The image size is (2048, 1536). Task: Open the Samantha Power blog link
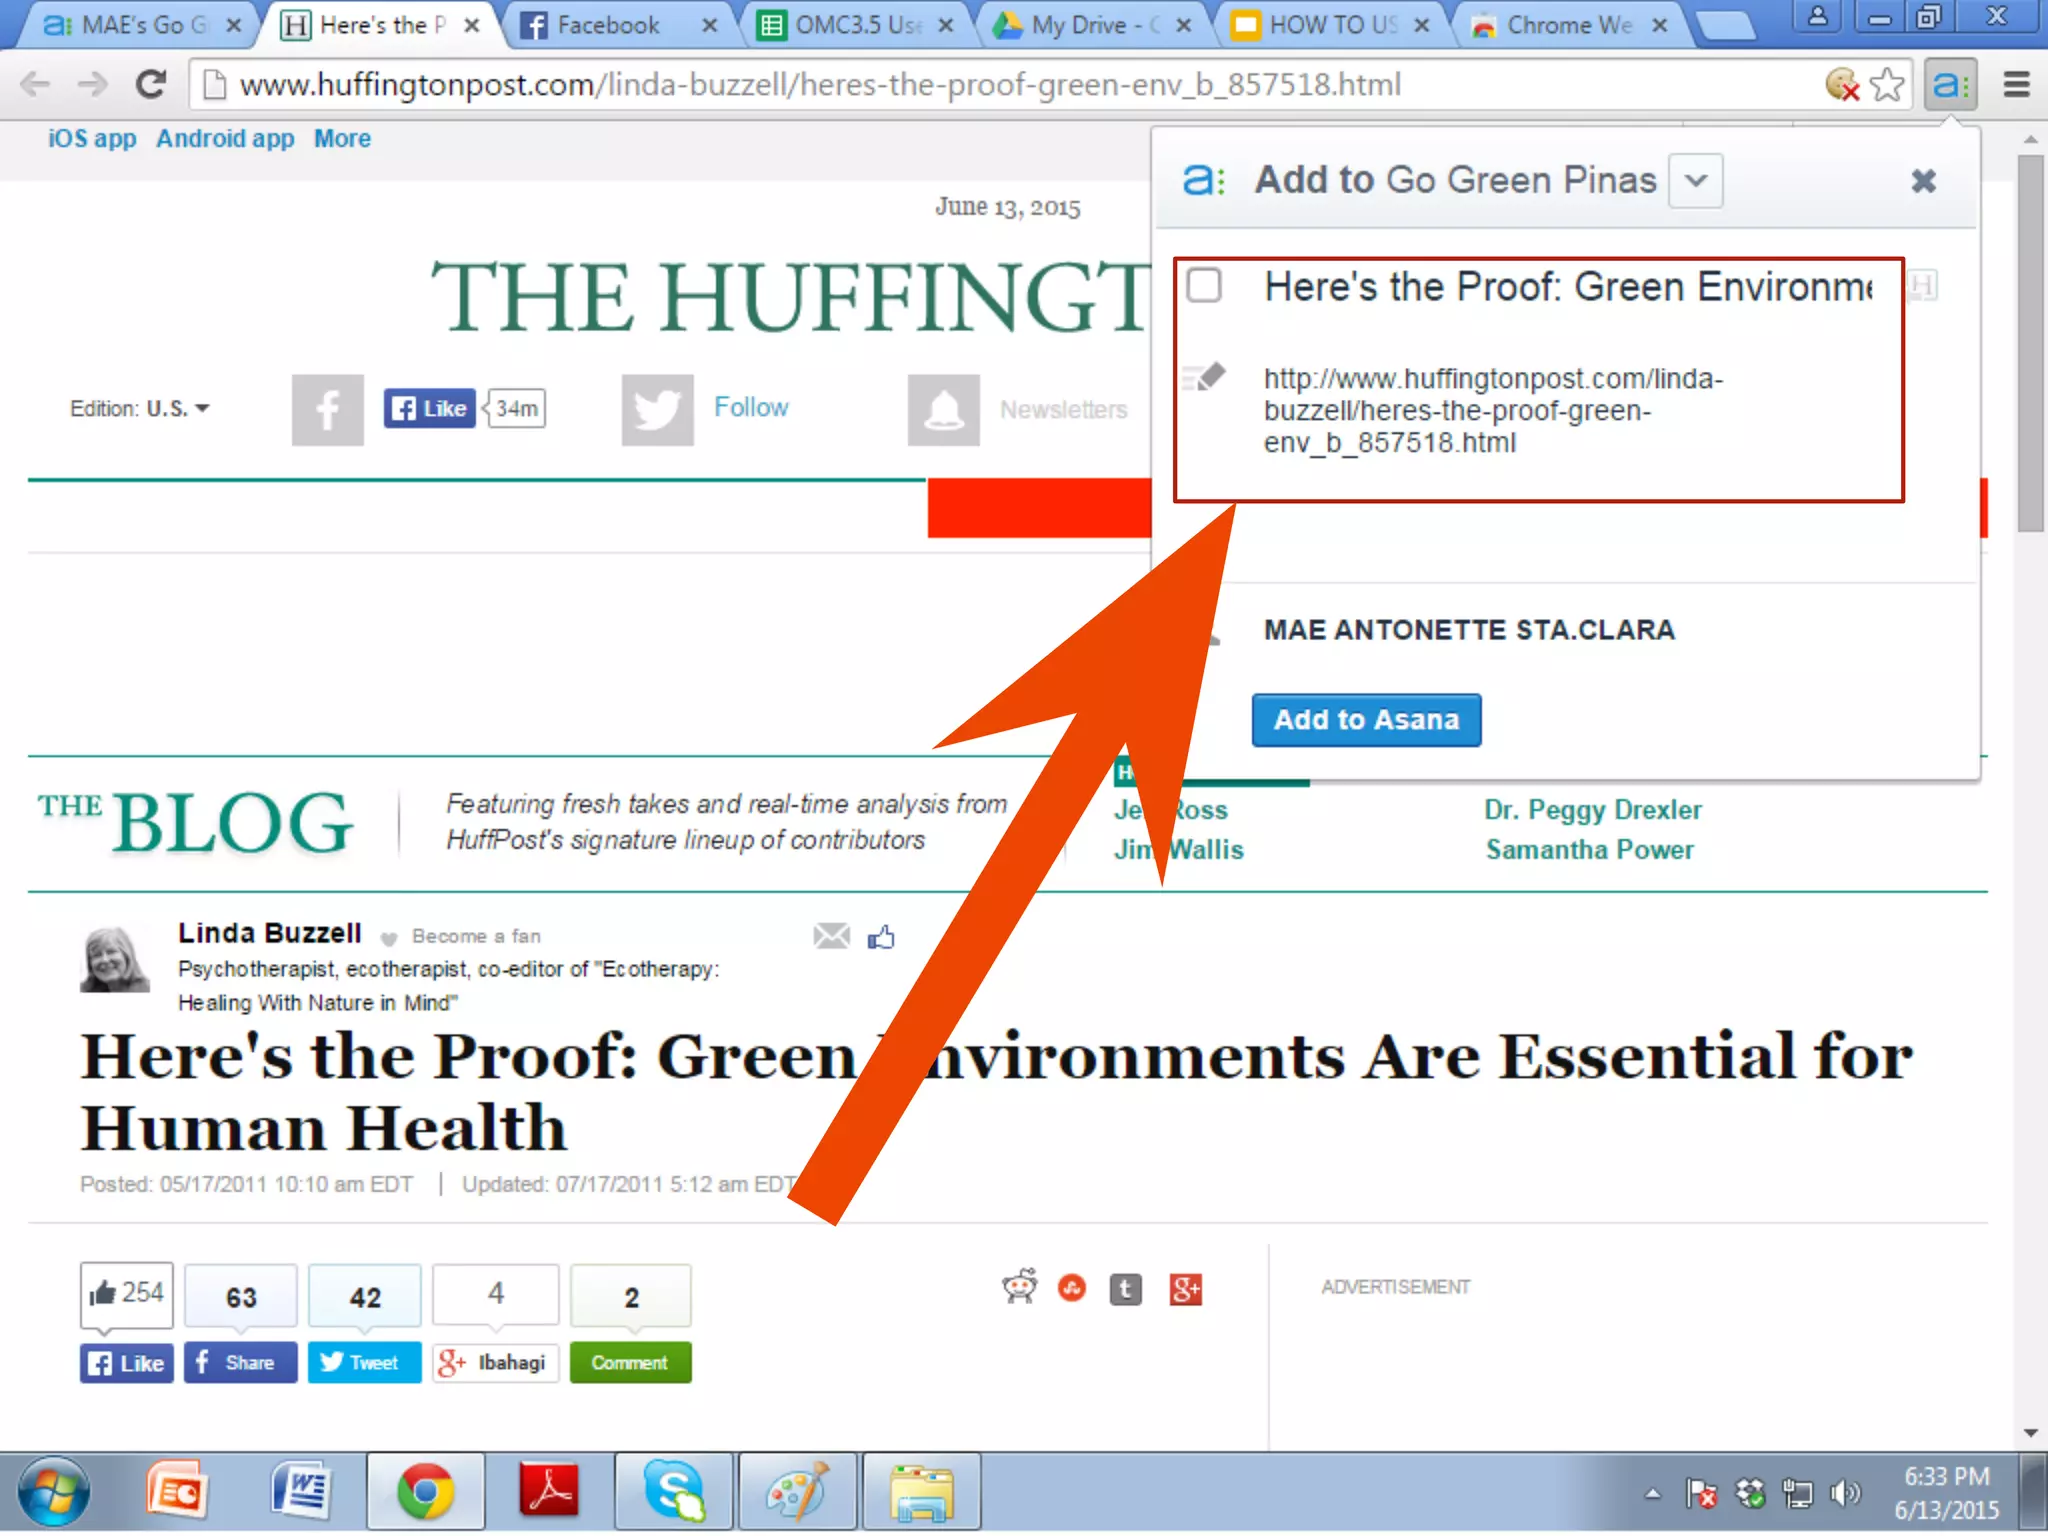pyautogui.click(x=1589, y=850)
